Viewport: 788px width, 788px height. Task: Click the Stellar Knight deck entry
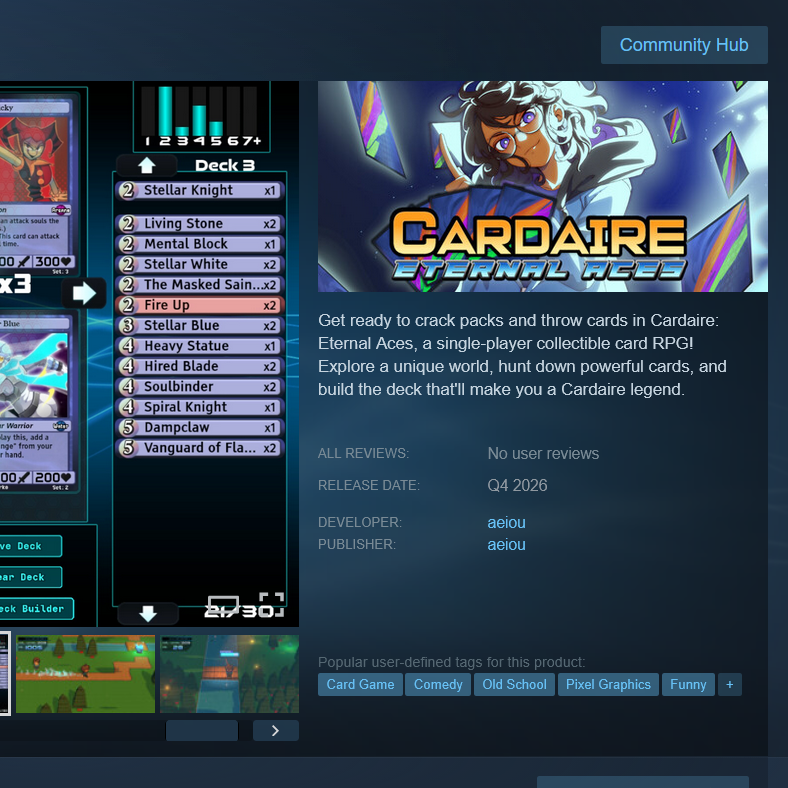coord(201,190)
